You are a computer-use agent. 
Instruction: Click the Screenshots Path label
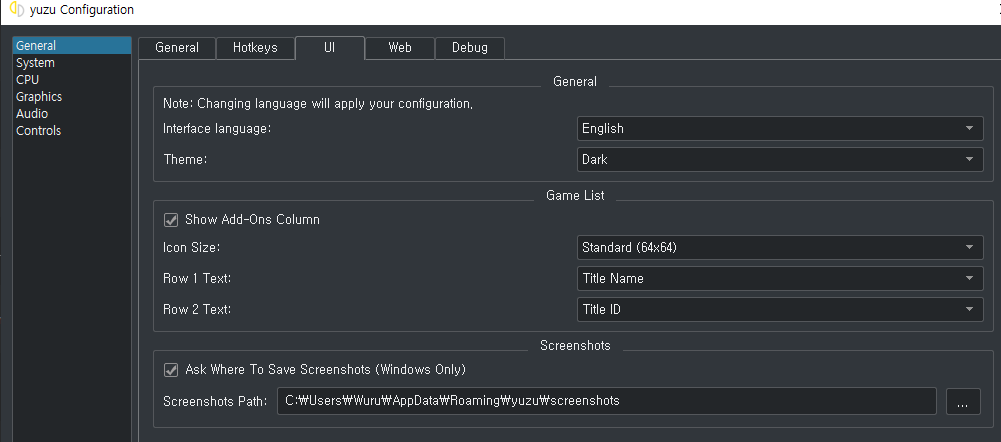(215, 401)
